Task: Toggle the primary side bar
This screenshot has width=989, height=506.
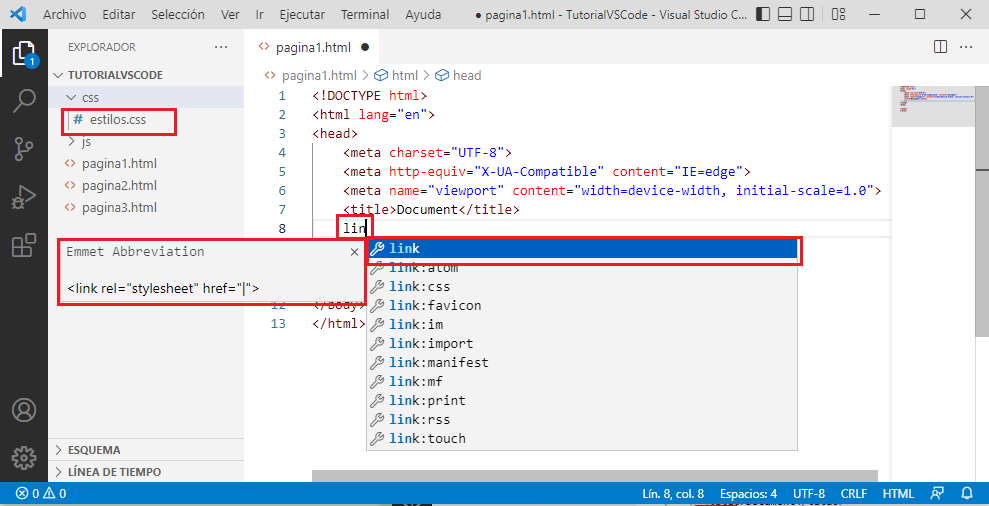Action: click(763, 14)
